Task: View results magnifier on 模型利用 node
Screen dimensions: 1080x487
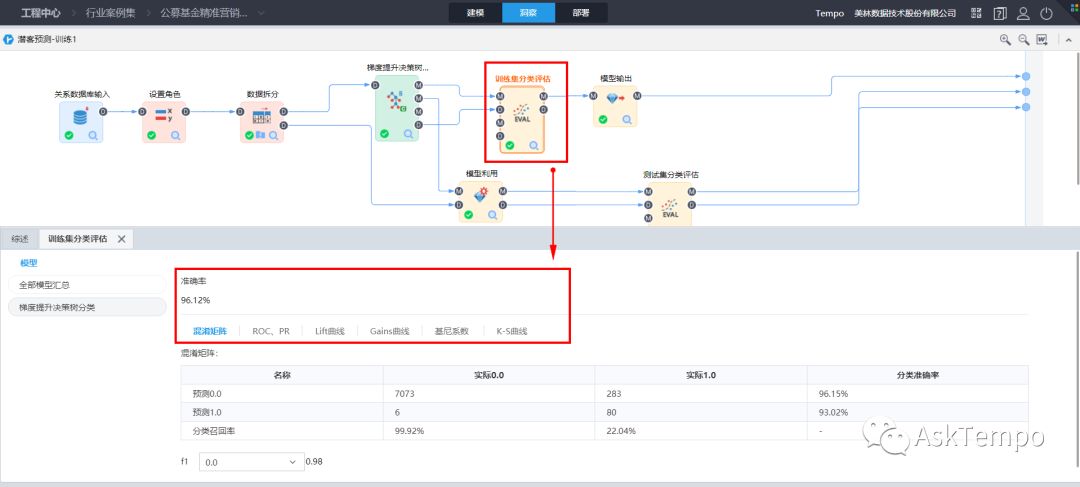Action: tap(492, 215)
